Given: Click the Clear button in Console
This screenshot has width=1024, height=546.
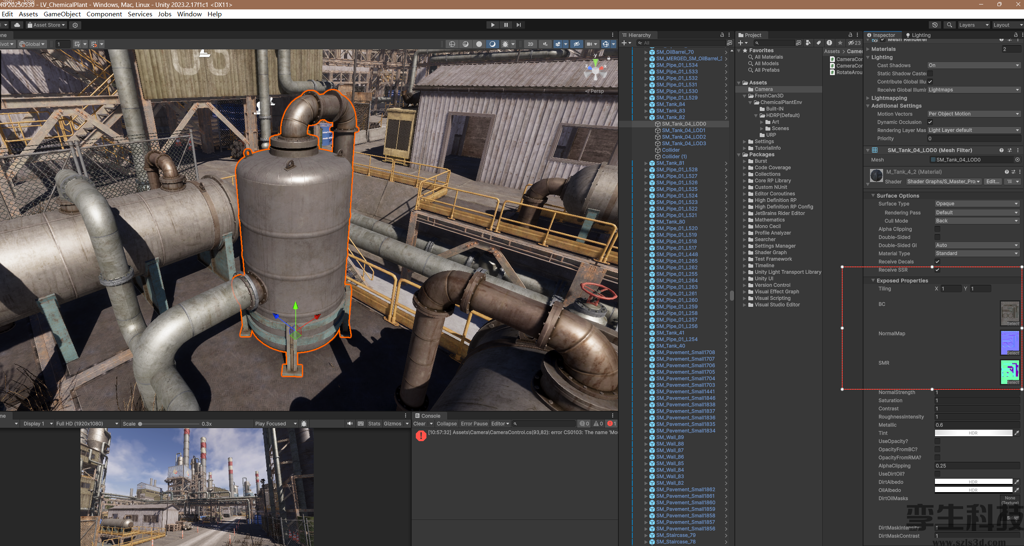Looking at the screenshot, I should (x=419, y=423).
